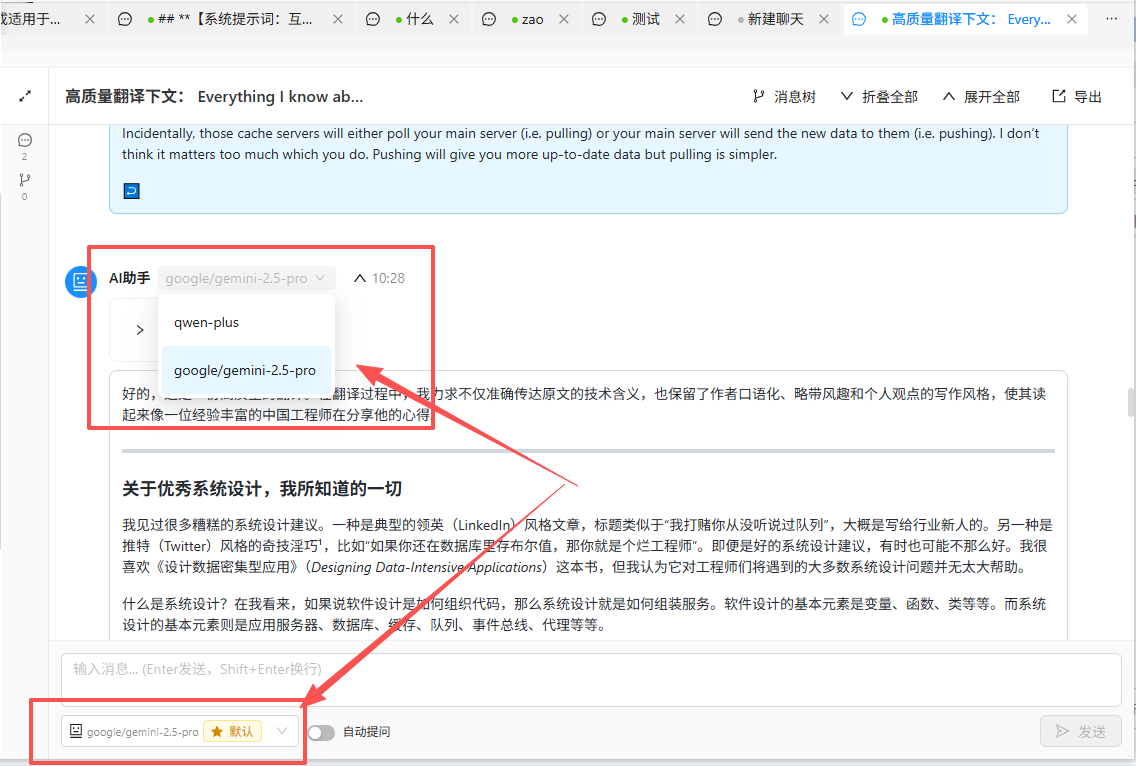Viewport: 1136px width, 766px height.
Task: Click the branch count icon in sidebar
Action: [x=25, y=180]
